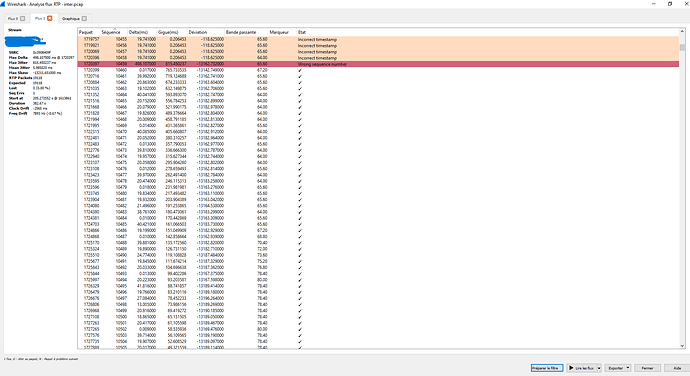The image size is (690, 376).
Task: Select sequence cell 10480
Action: coord(121,193)
